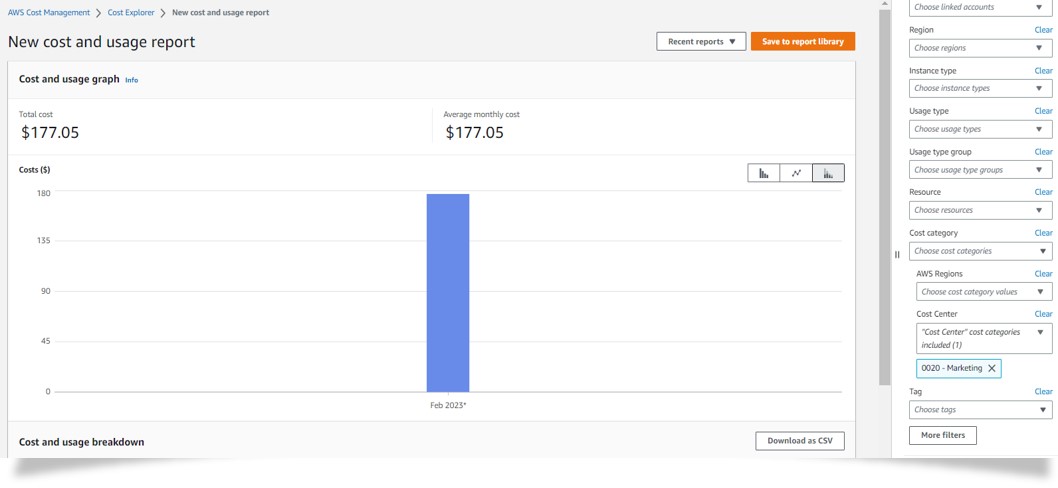Open Choose linked accounts dropdown

pos(980,7)
